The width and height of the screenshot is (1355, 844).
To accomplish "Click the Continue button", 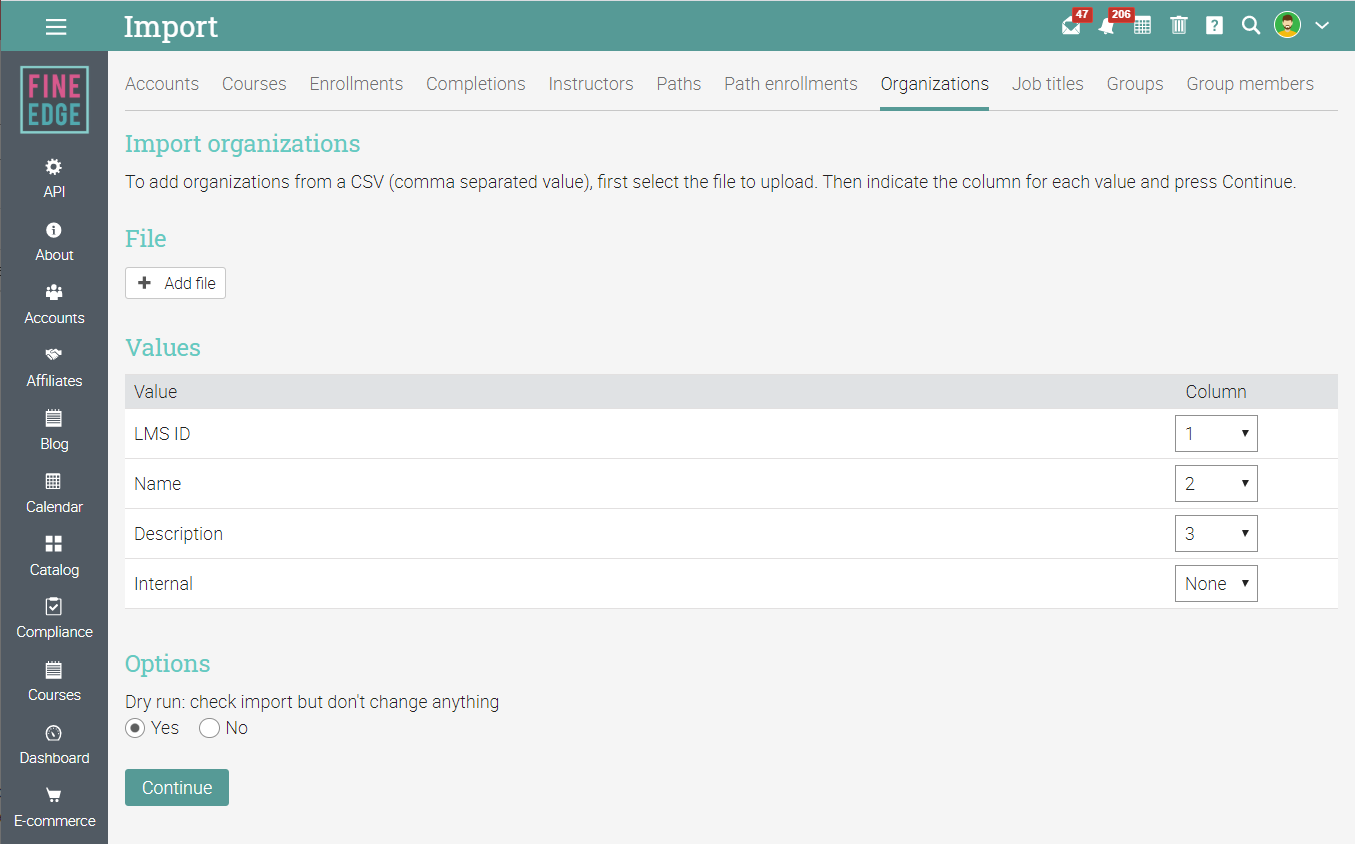I will [177, 787].
